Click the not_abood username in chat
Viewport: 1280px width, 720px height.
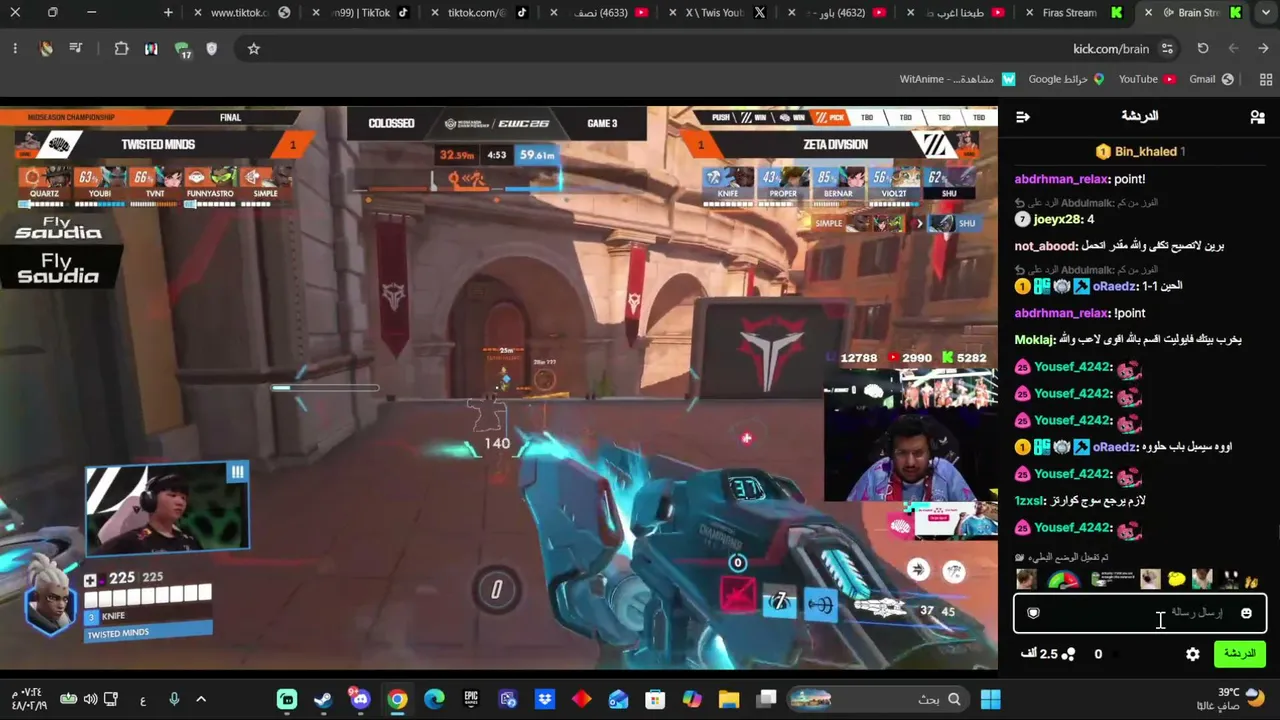(x=1045, y=246)
